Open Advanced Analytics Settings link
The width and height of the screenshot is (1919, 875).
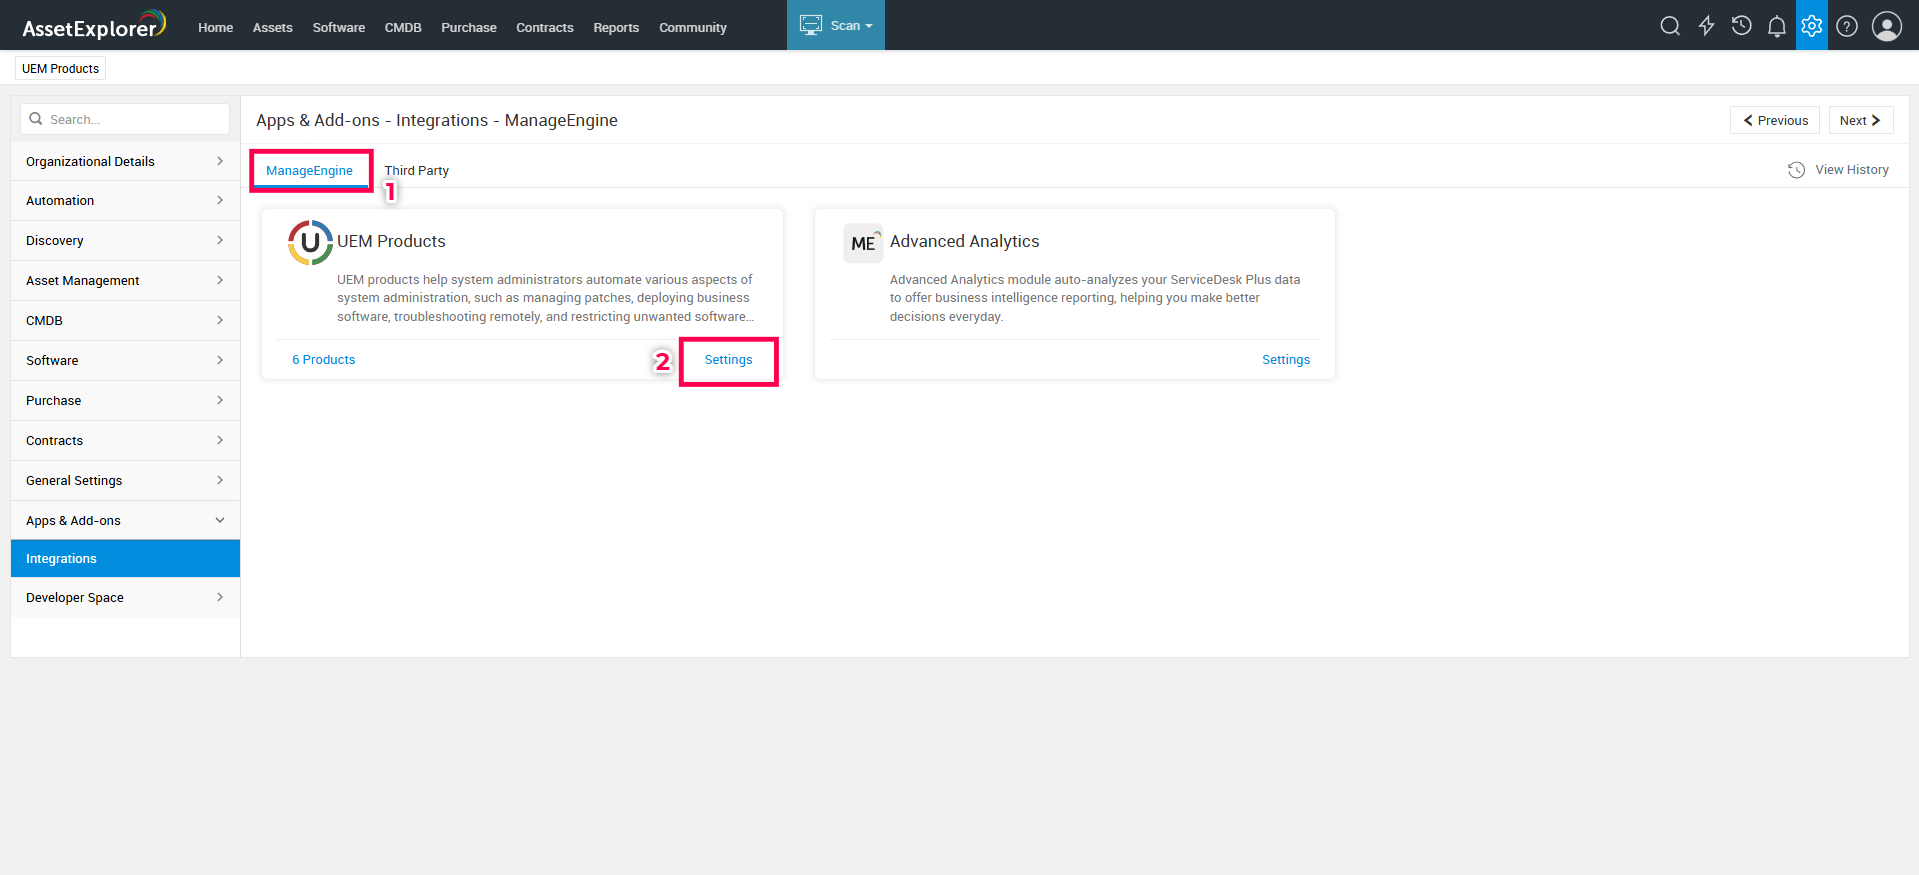1286,360
